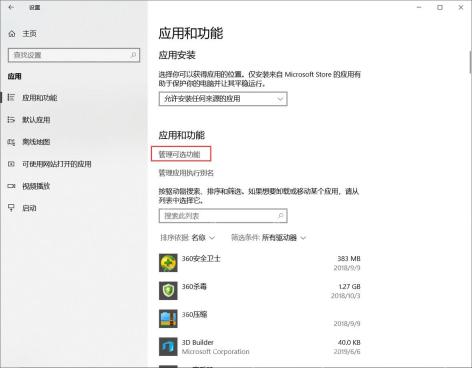The height and width of the screenshot is (368, 472).
Task: Open the 排序依据 名称 dropdown
Action: [188, 238]
